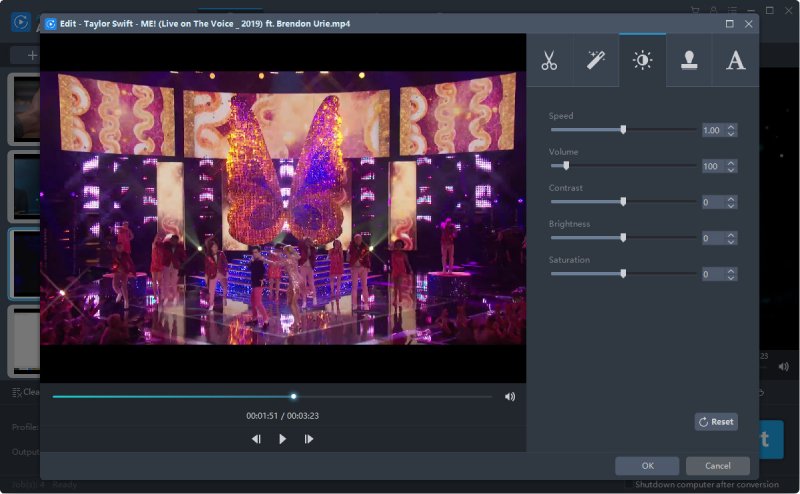Click the Volume slider handle
800x494 pixels.
(x=566, y=165)
